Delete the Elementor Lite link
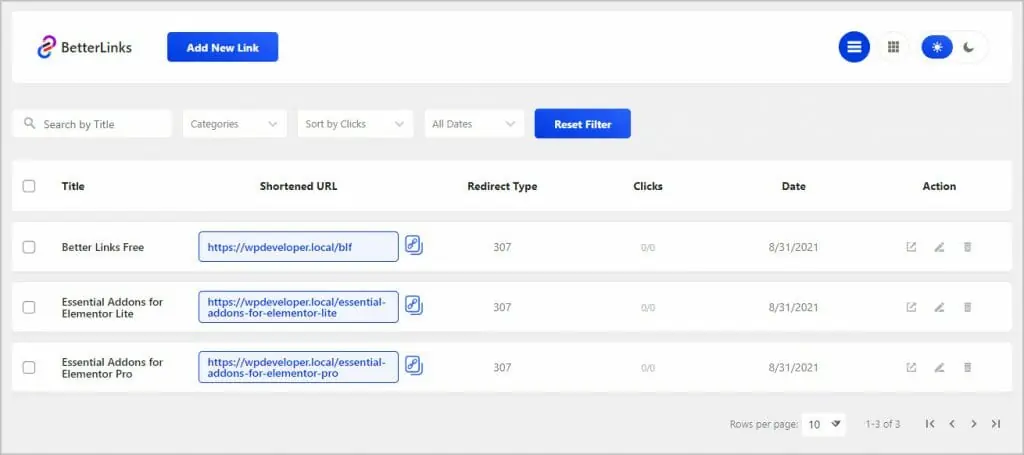Screen dimensions: 1024x455 pyautogui.click(x=968, y=307)
